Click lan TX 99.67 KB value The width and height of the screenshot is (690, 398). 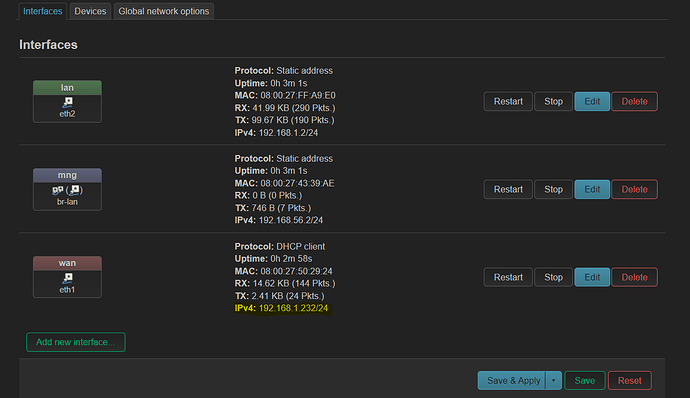coord(293,120)
